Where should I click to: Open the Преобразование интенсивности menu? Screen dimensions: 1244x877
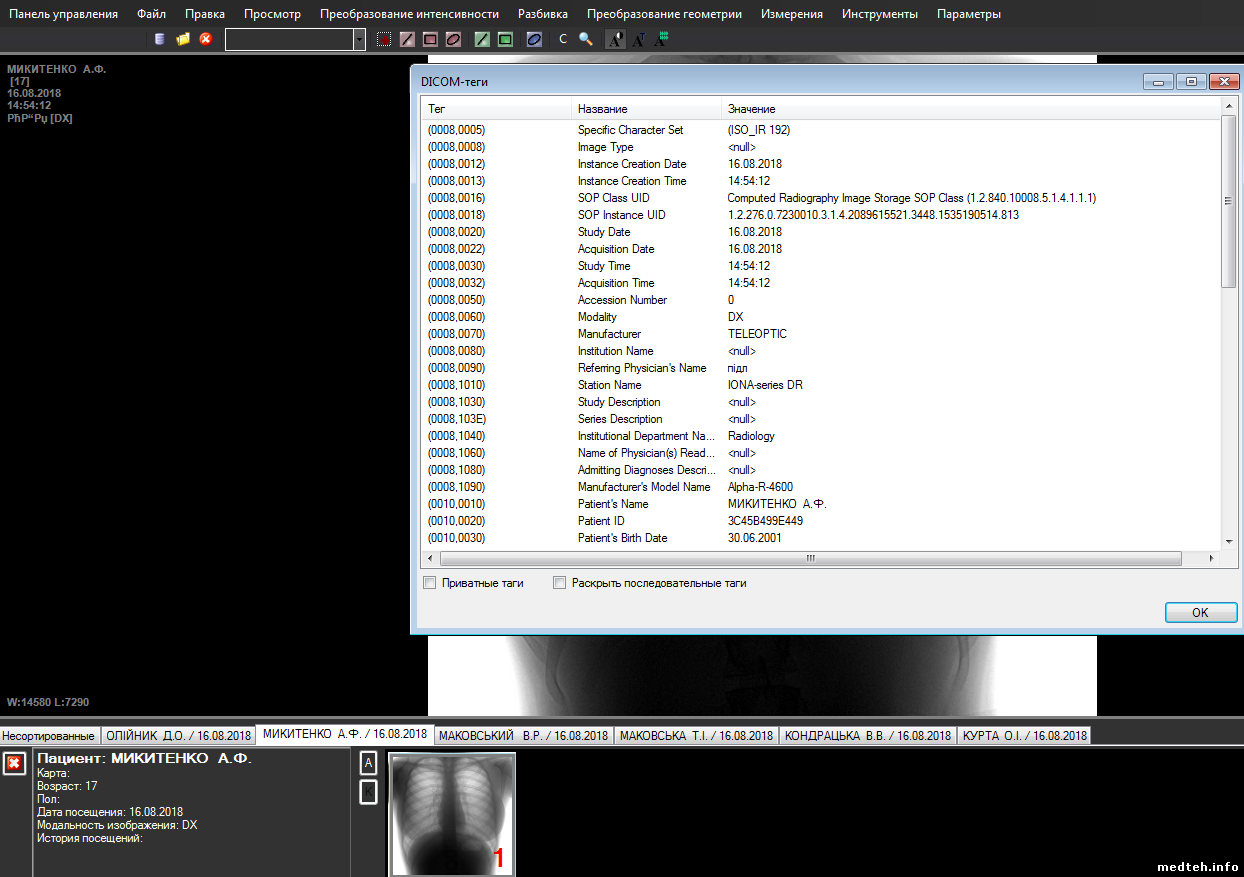(x=409, y=14)
